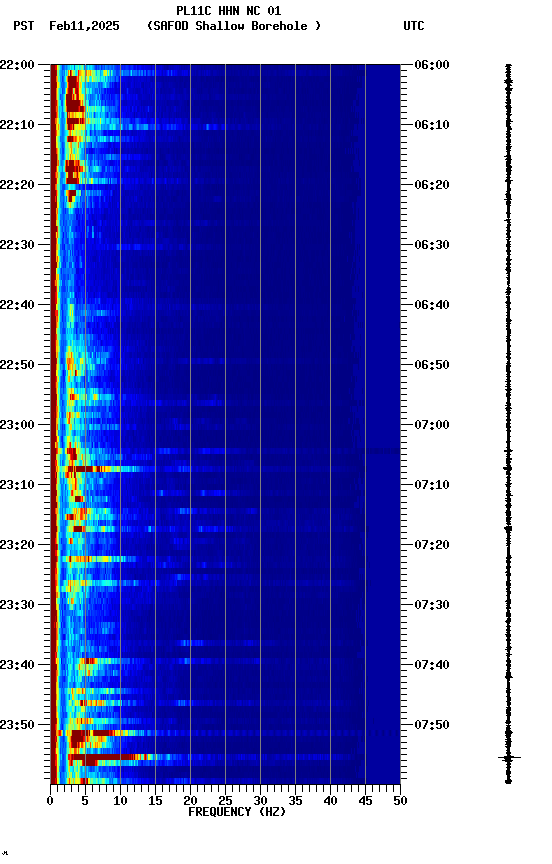This screenshot has width=552, height=864.
Task: Click the 23:00 PST time label
Action: click(17, 425)
